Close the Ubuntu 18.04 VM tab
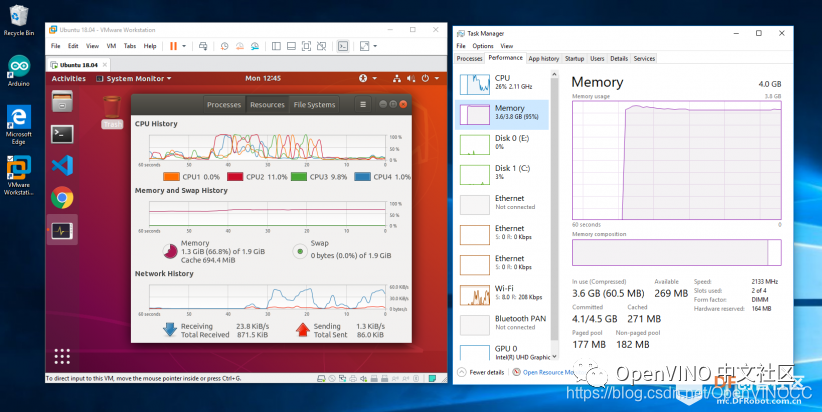 (105, 65)
